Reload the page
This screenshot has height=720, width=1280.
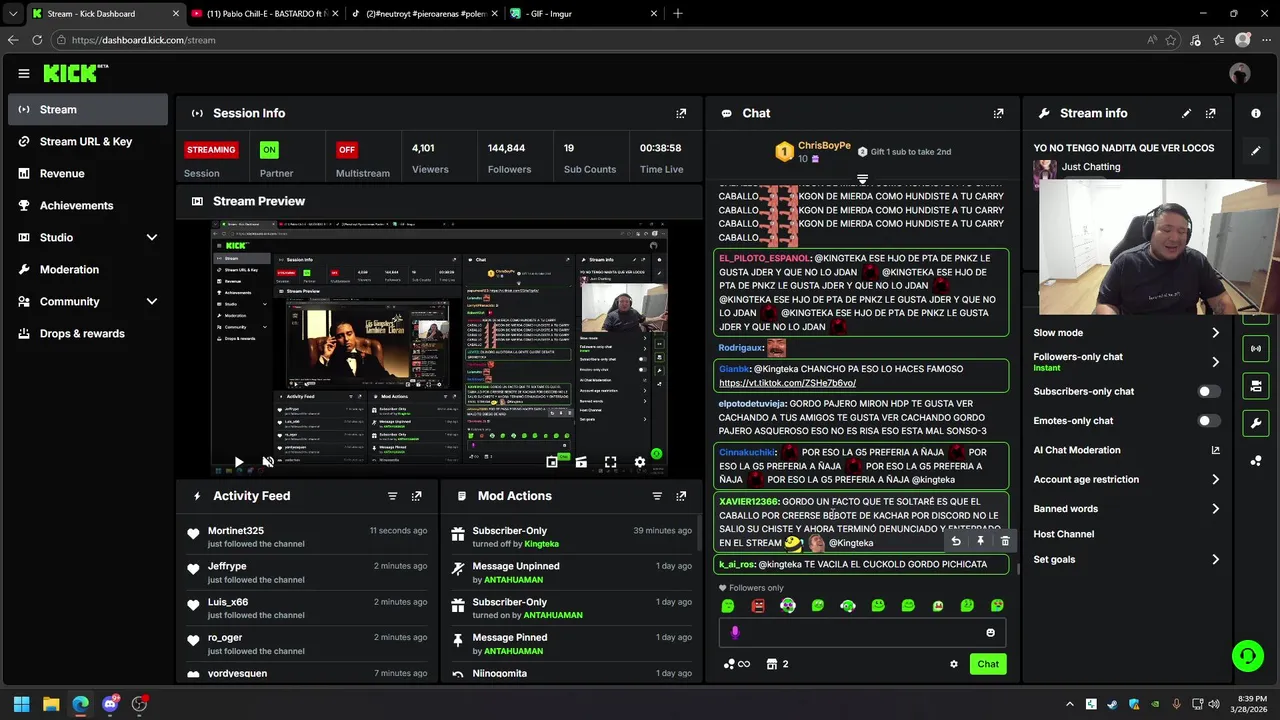click(x=37, y=40)
